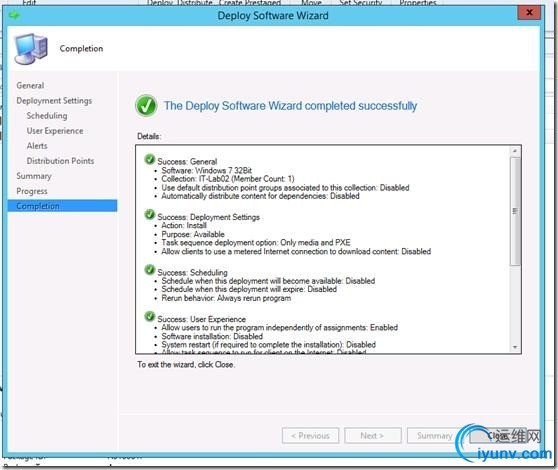558x470 pixels.
Task: Click the green check beside Success: General
Action: point(150,159)
